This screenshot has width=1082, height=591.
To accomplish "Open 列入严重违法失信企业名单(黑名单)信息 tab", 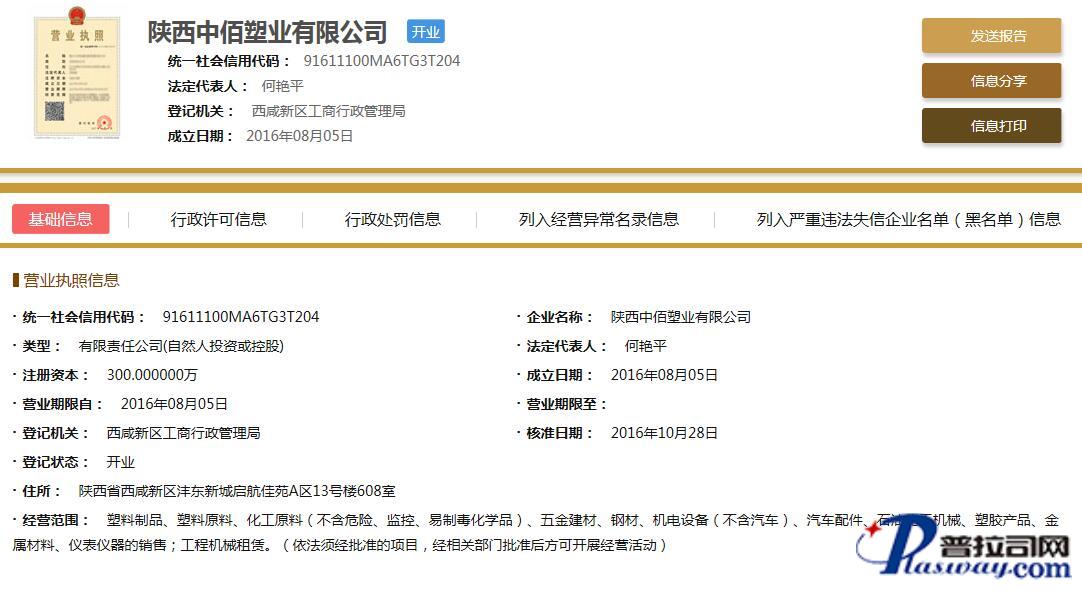I will point(908,219).
